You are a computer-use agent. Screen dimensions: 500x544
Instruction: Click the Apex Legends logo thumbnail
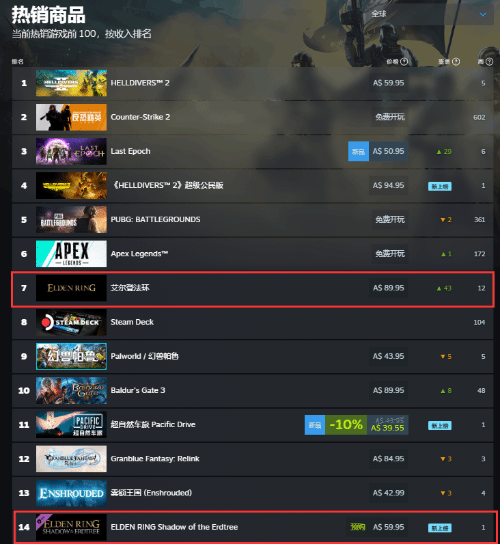[71, 254]
